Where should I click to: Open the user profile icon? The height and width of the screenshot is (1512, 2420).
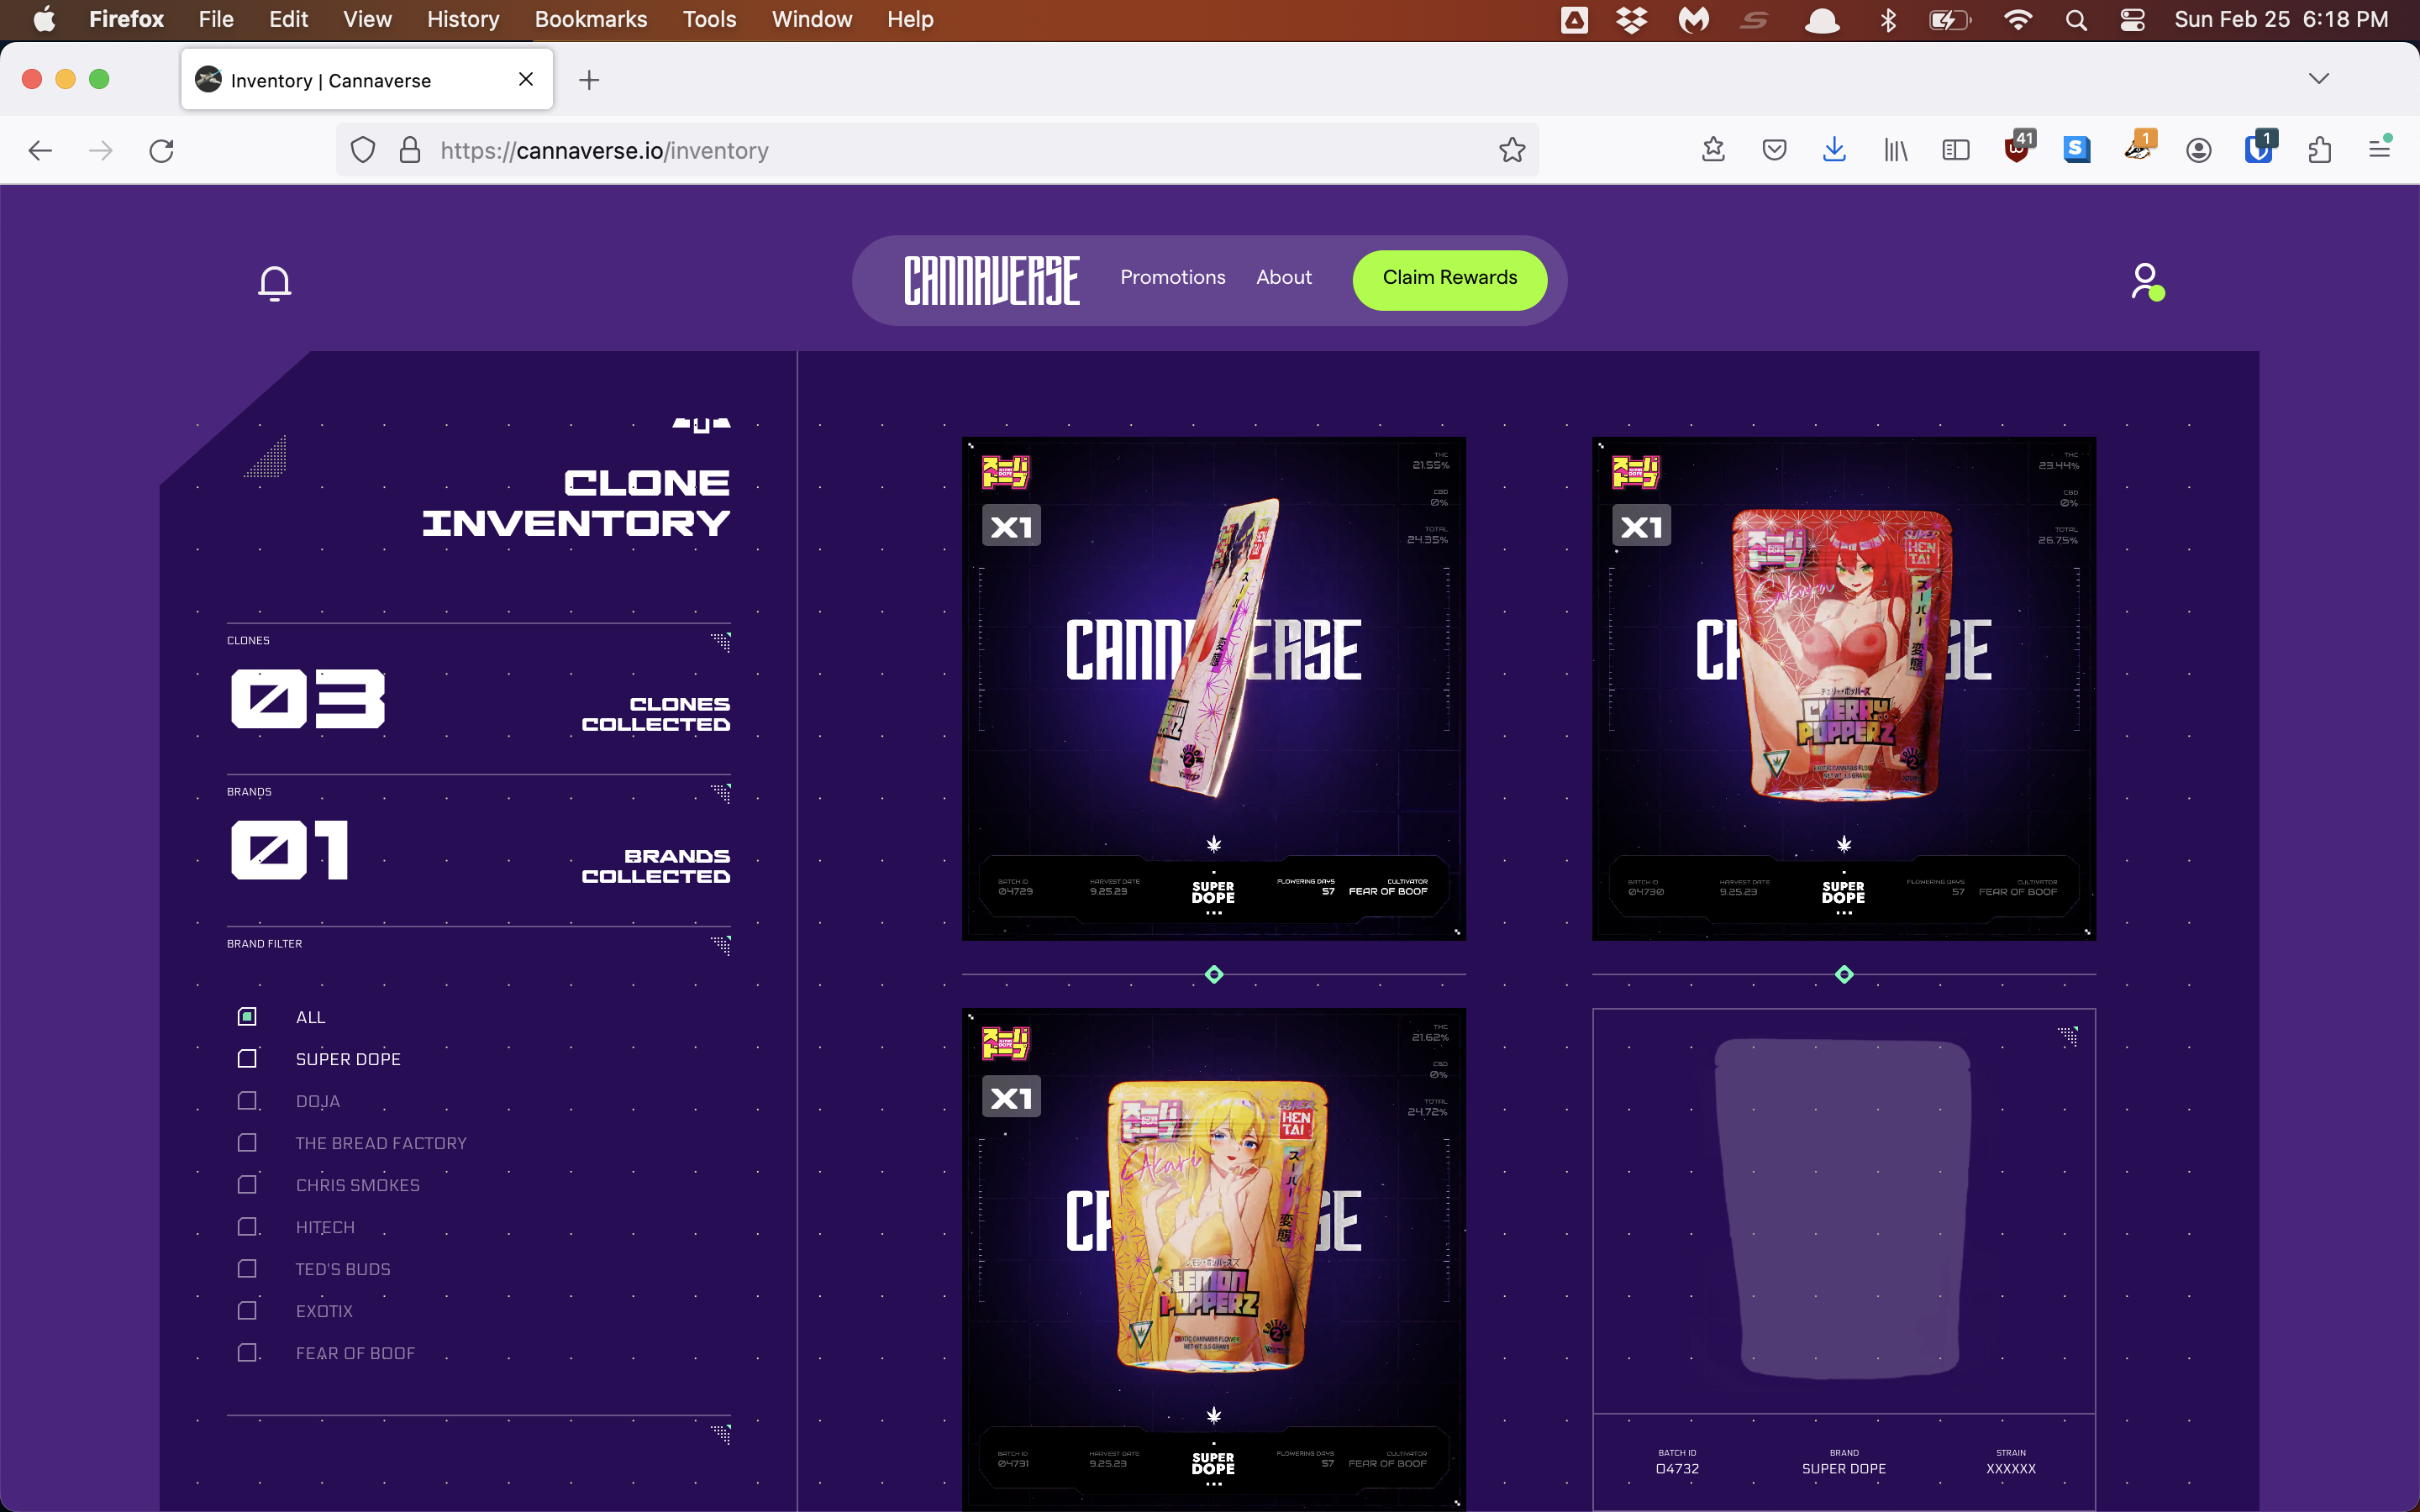click(2144, 281)
